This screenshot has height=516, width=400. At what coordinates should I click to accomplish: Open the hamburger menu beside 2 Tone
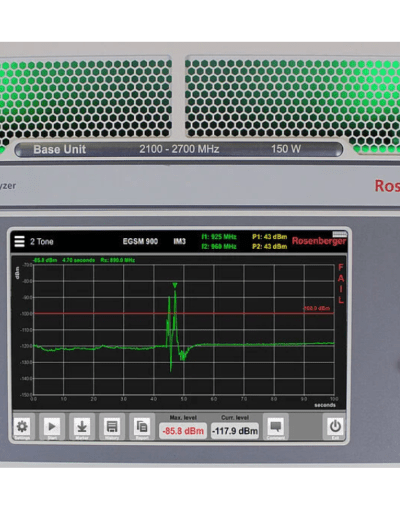19,241
